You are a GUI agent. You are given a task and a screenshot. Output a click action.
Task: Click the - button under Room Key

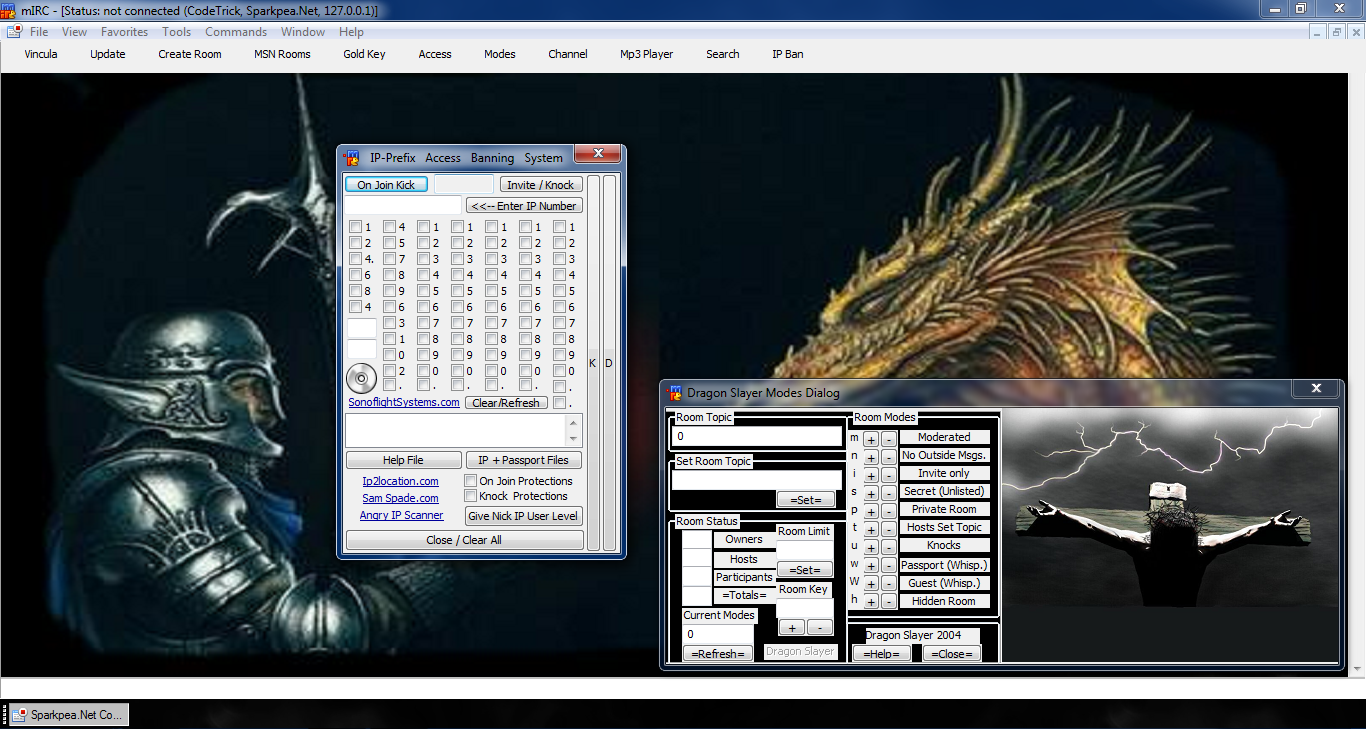(x=819, y=627)
